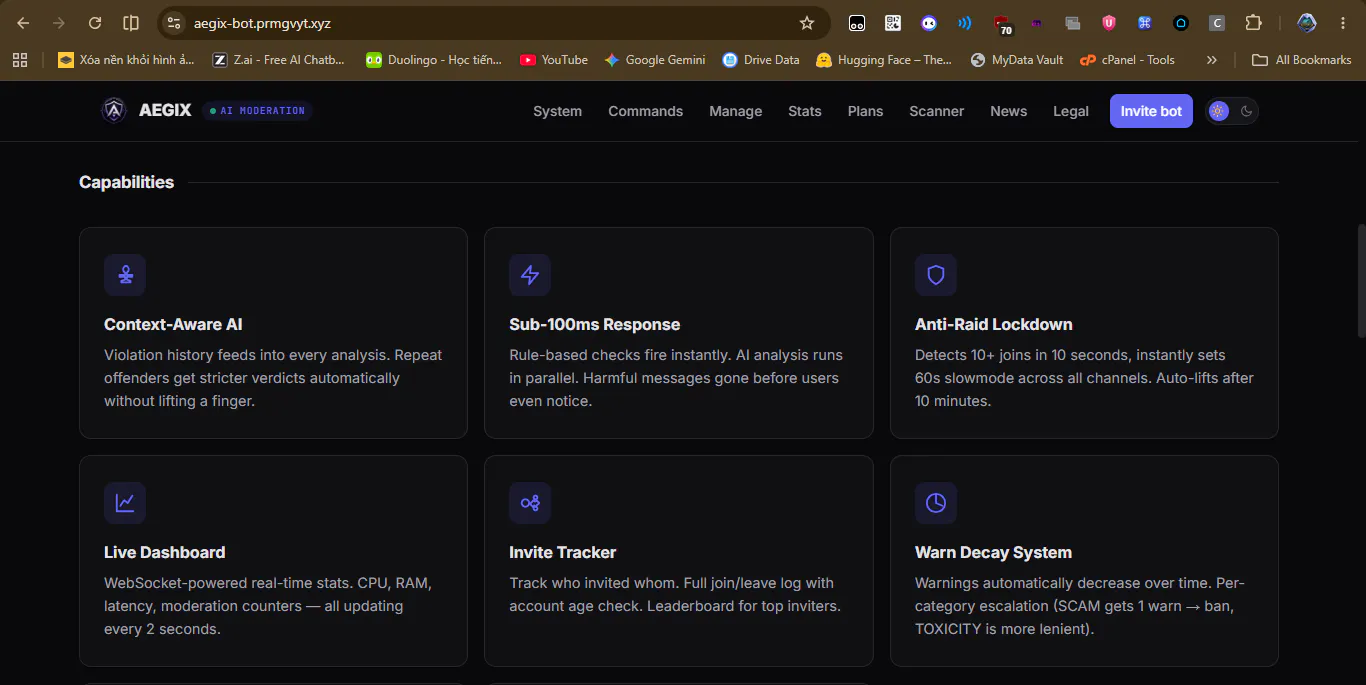Click the lightning bolt Sub-100ms Response icon
1366x685 pixels.
[530, 275]
